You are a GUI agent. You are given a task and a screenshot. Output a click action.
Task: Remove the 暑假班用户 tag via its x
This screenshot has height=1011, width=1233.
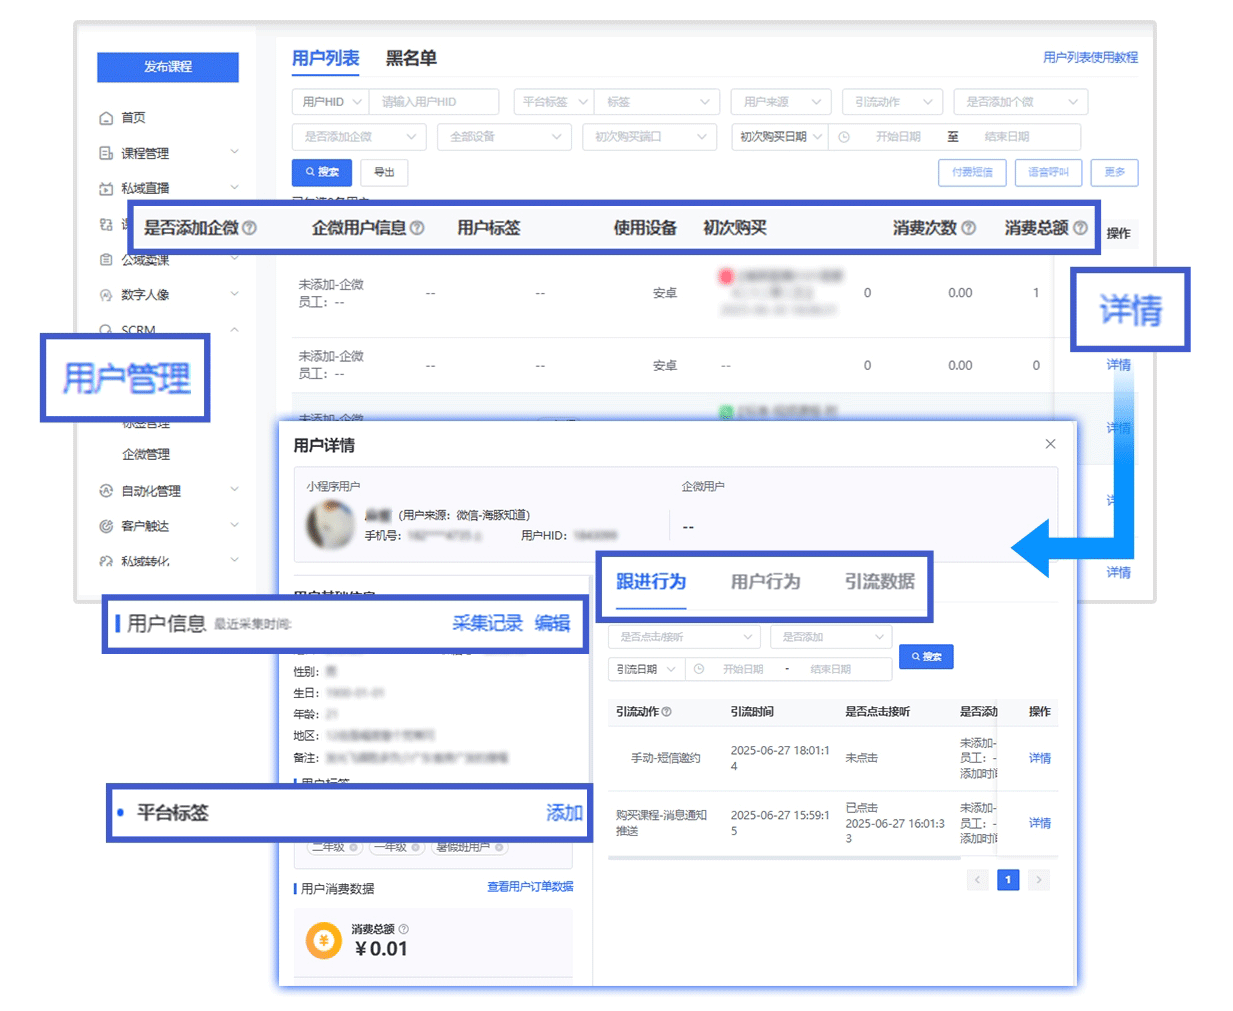tap(499, 848)
